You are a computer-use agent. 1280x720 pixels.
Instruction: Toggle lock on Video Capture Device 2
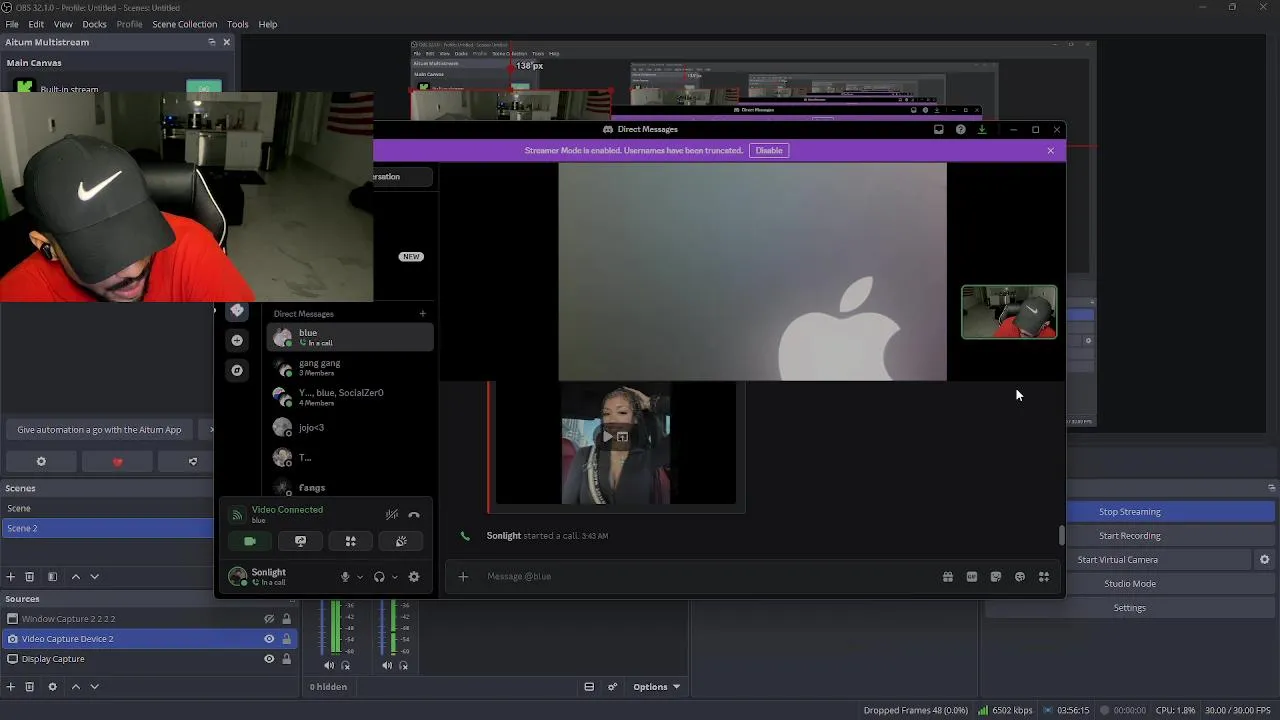pos(286,639)
